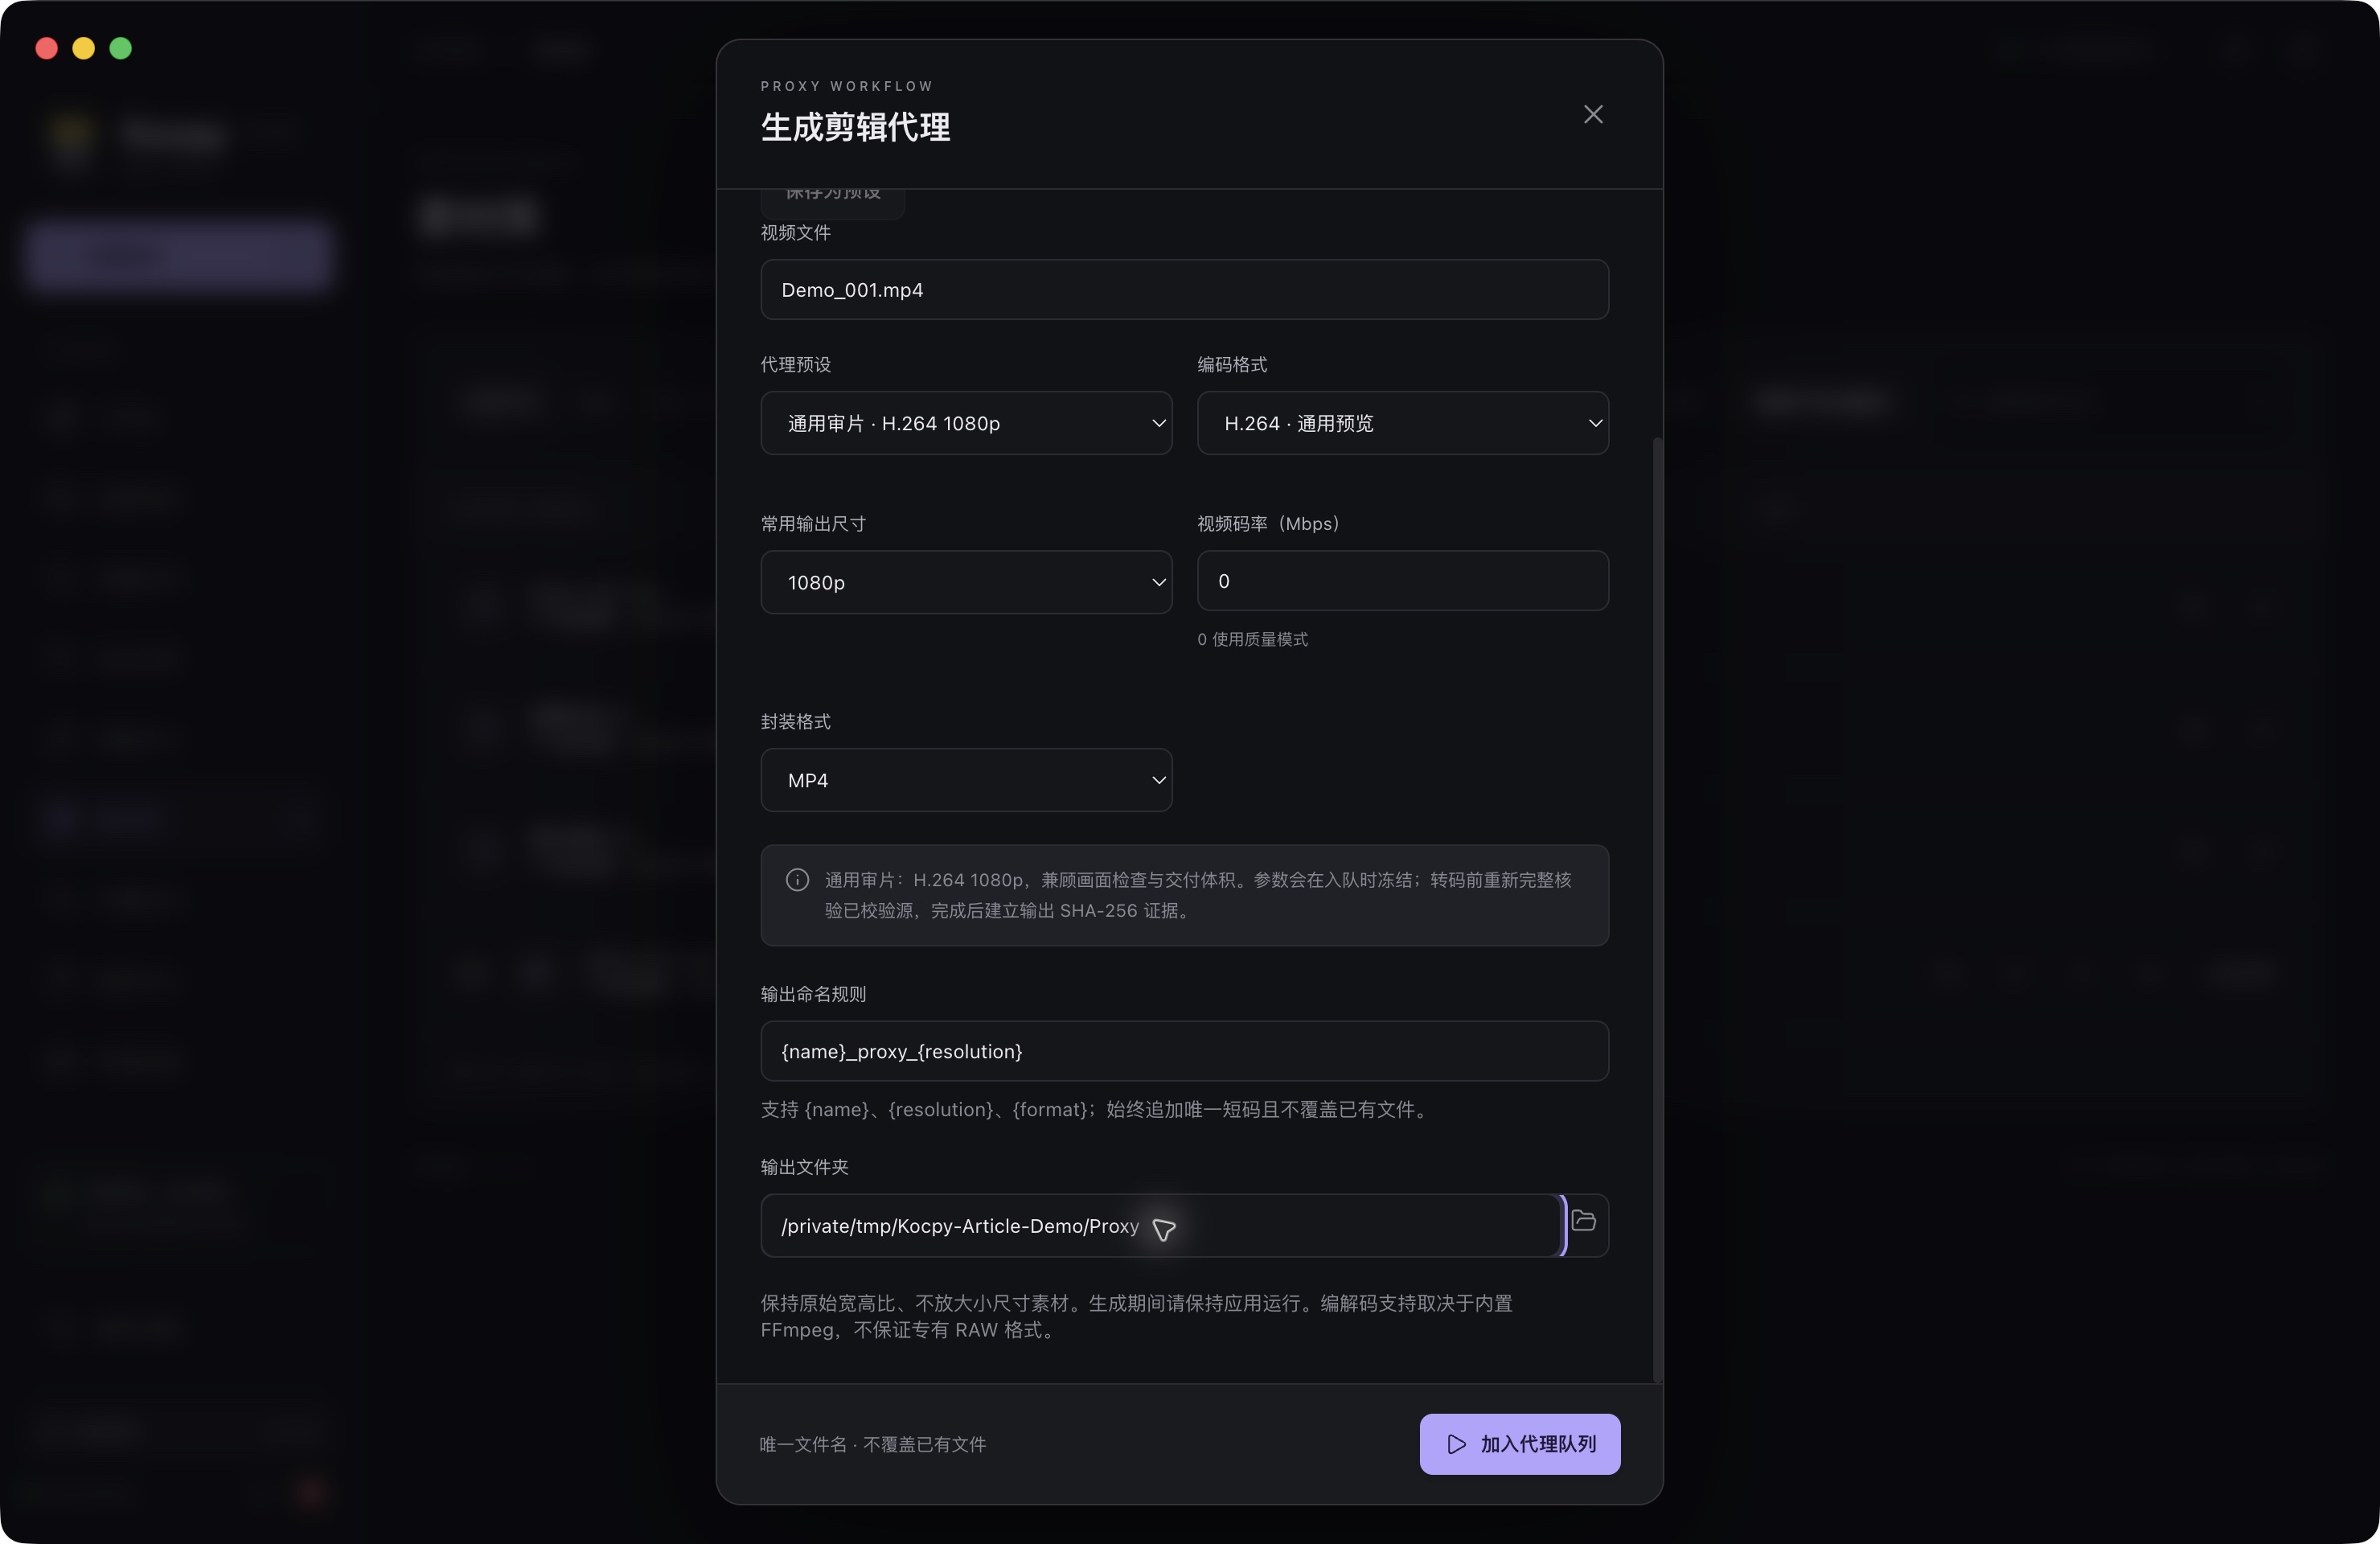Click the 输出文件夹 path field
Image resolution: width=2380 pixels, height=1544 pixels.
click(1160, 1226)
